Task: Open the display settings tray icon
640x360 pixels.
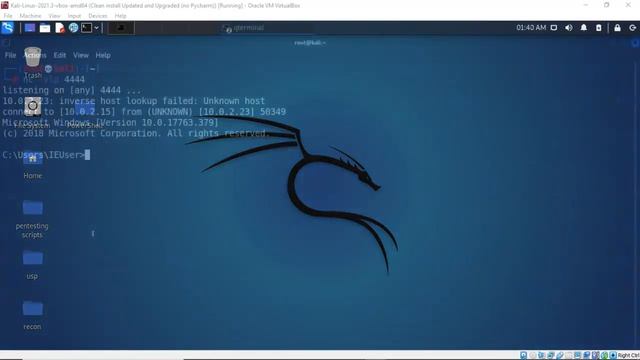Action: (554, 28)
